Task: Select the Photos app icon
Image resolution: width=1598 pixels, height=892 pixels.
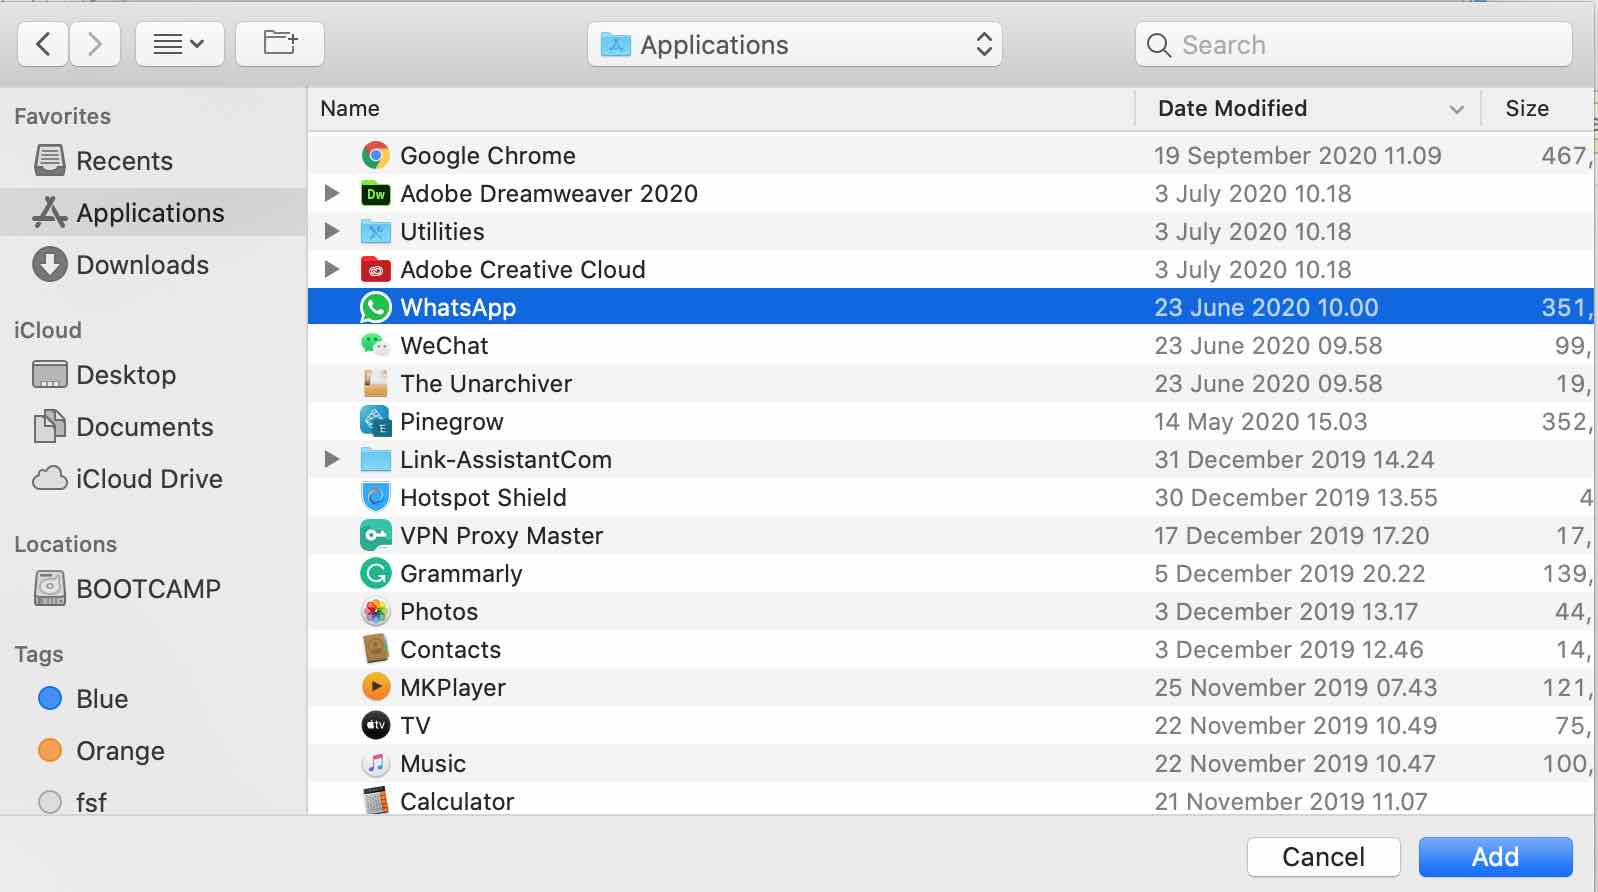Action: coord(376,611)
